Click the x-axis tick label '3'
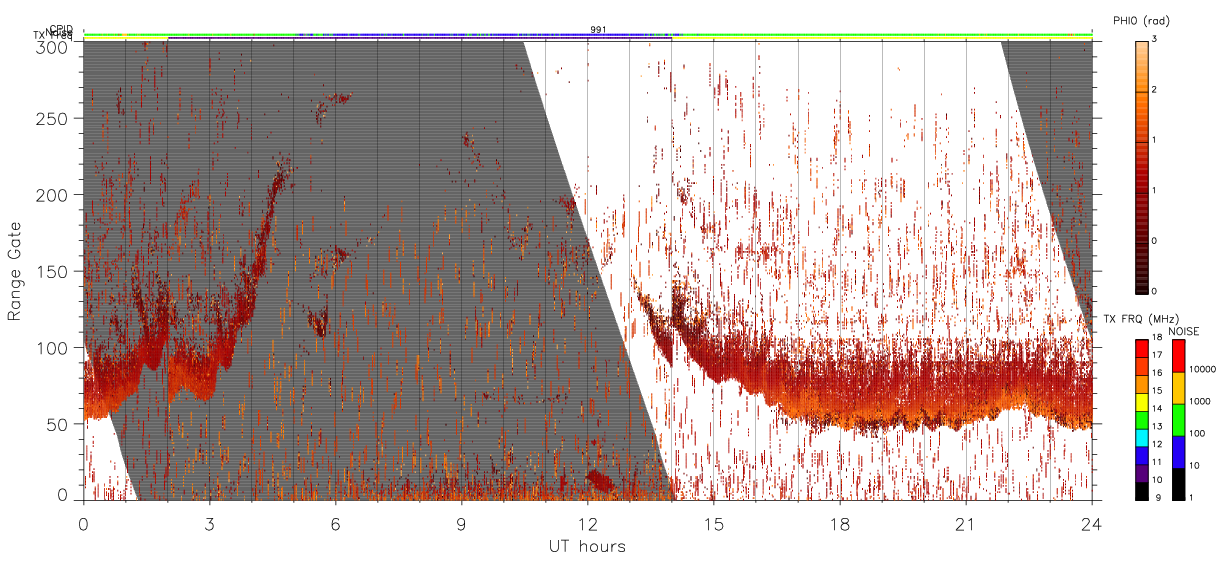Viewport: 1228px width, 567px height. tap(209, 524)
